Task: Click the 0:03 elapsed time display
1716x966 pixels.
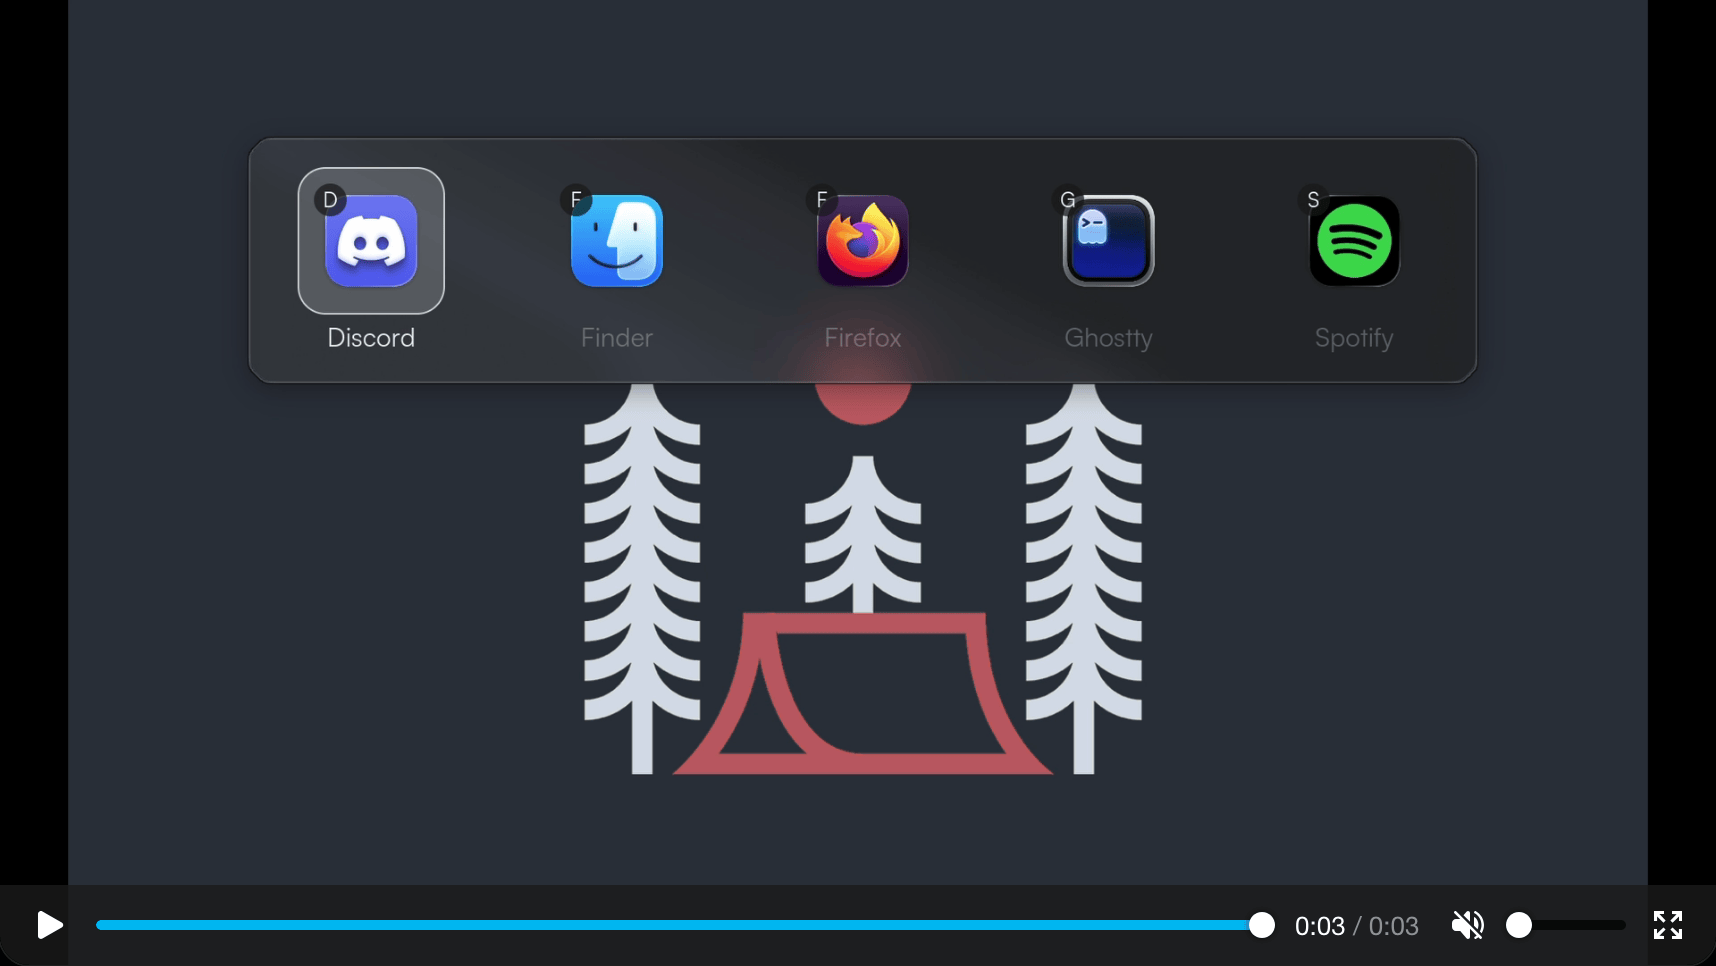Action: pyautogui.click(x=1319, y=926)
